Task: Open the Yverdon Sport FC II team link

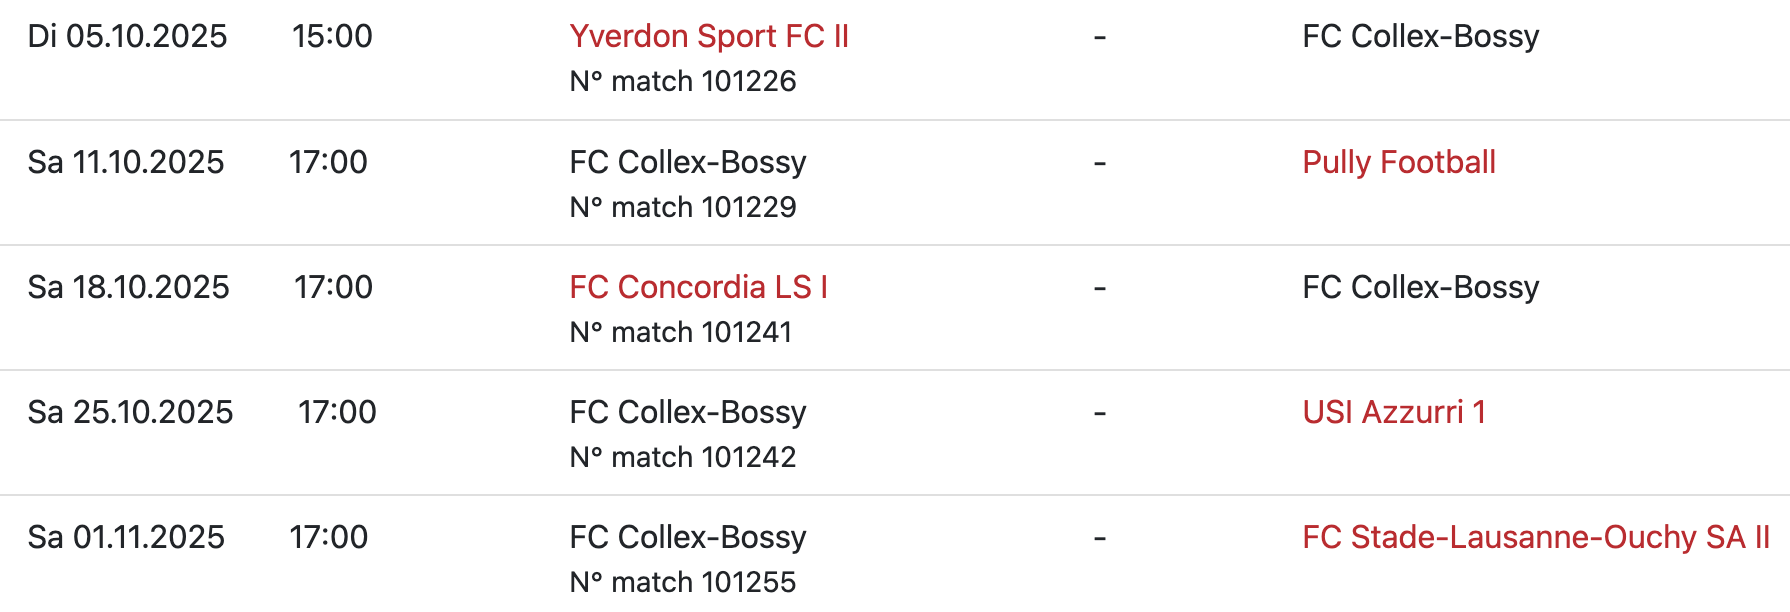Action: pyautogui.click(x=708, y=36)
